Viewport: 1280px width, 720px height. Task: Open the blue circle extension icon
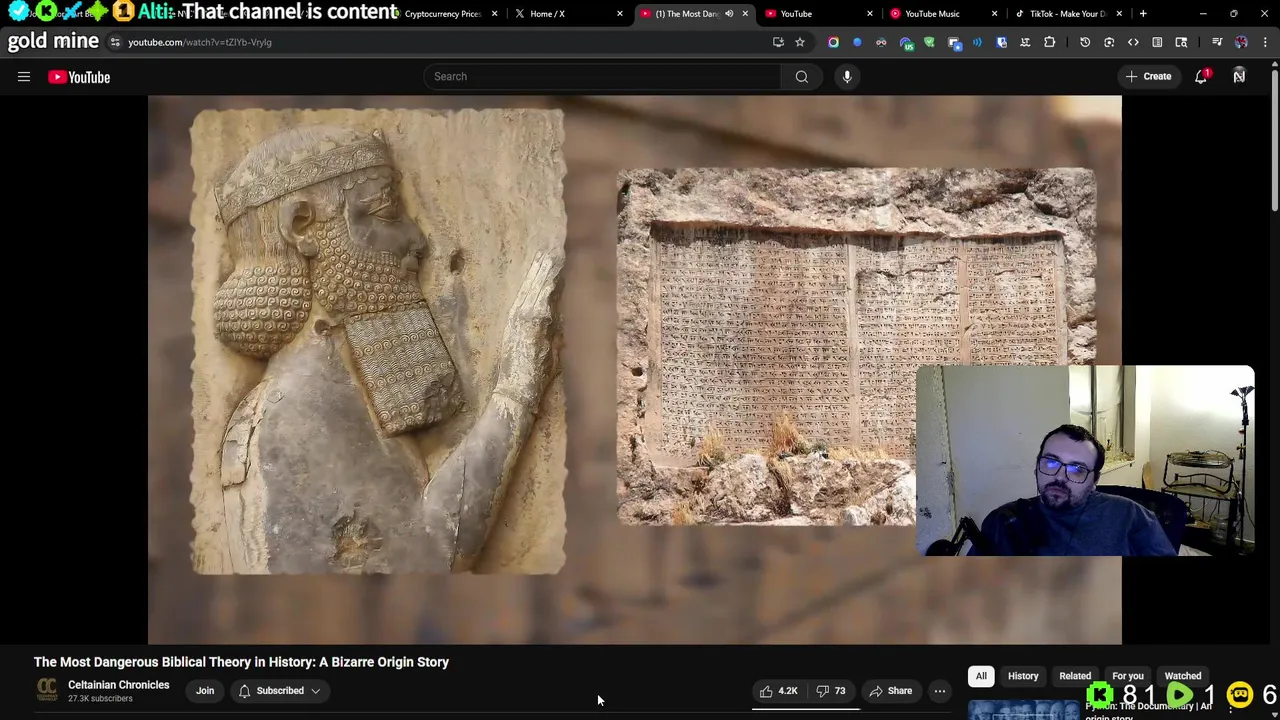[857, 42]
